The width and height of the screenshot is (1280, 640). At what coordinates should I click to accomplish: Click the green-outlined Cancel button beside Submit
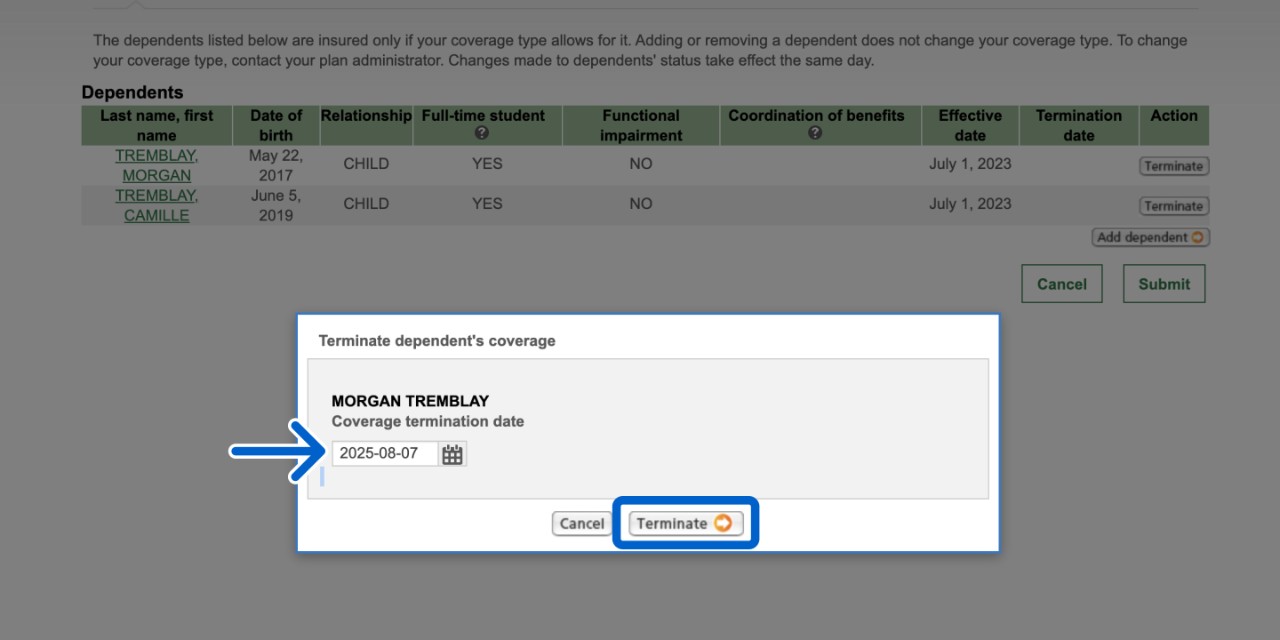pyautogui.click(x=1061, y=284)
